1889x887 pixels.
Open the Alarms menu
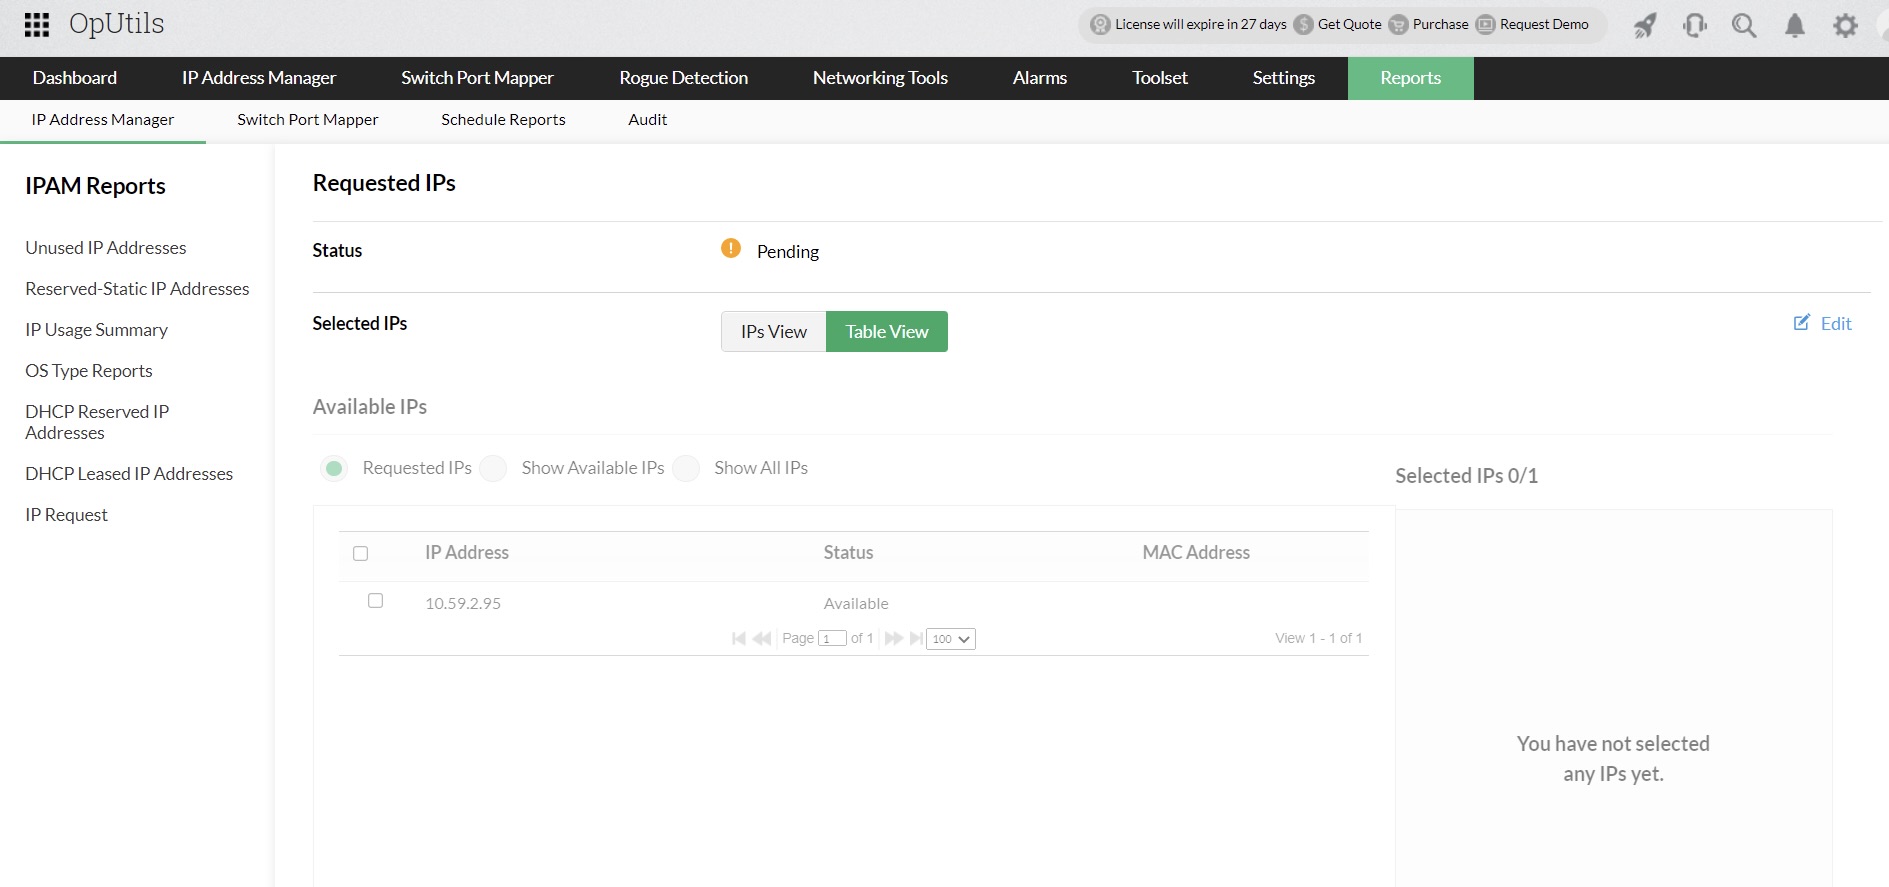1040,78
